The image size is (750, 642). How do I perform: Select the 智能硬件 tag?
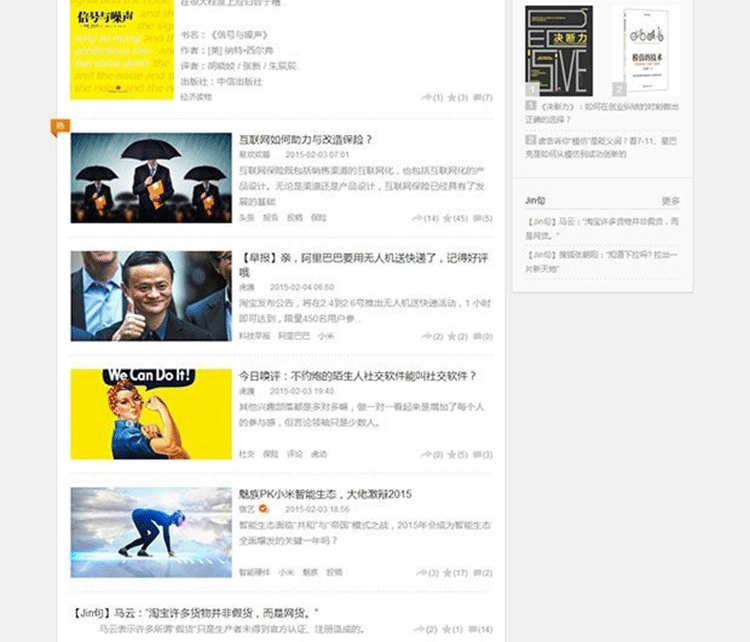tap(254, 572)
